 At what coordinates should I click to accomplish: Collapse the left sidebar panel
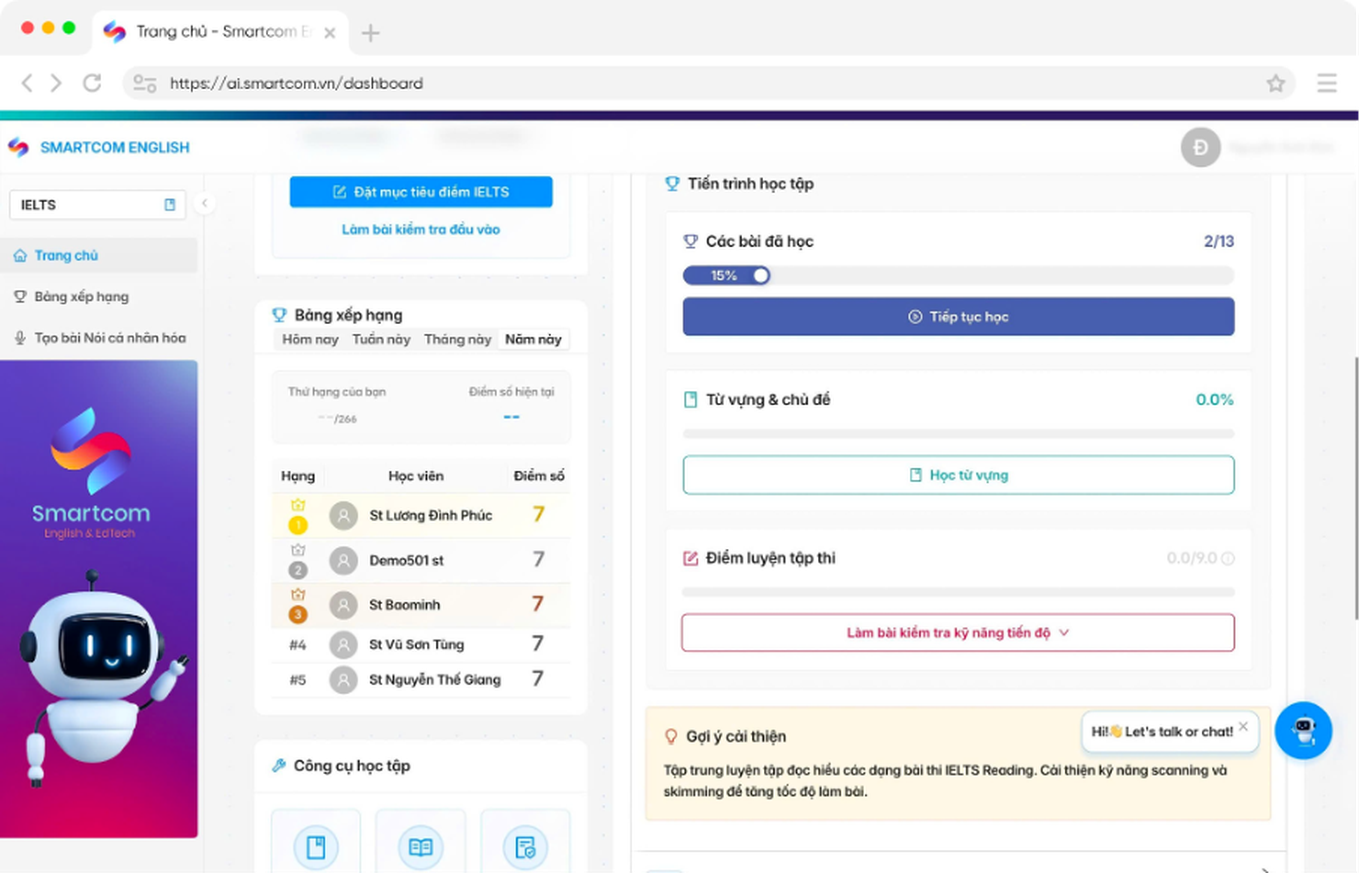click(204, 204)
